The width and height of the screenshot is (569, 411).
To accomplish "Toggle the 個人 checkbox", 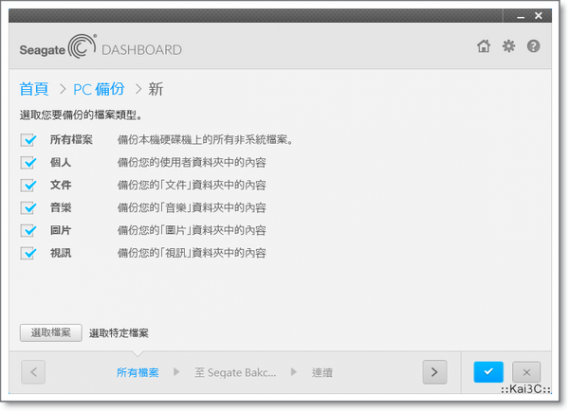I will 28,162.
